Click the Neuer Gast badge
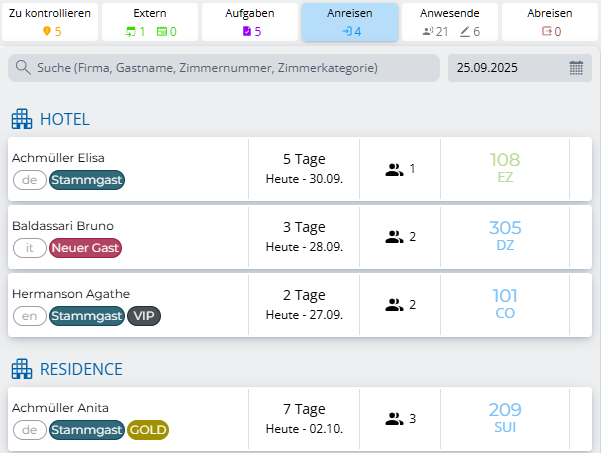This screenshot has width=601, height=453. [86, 248]
